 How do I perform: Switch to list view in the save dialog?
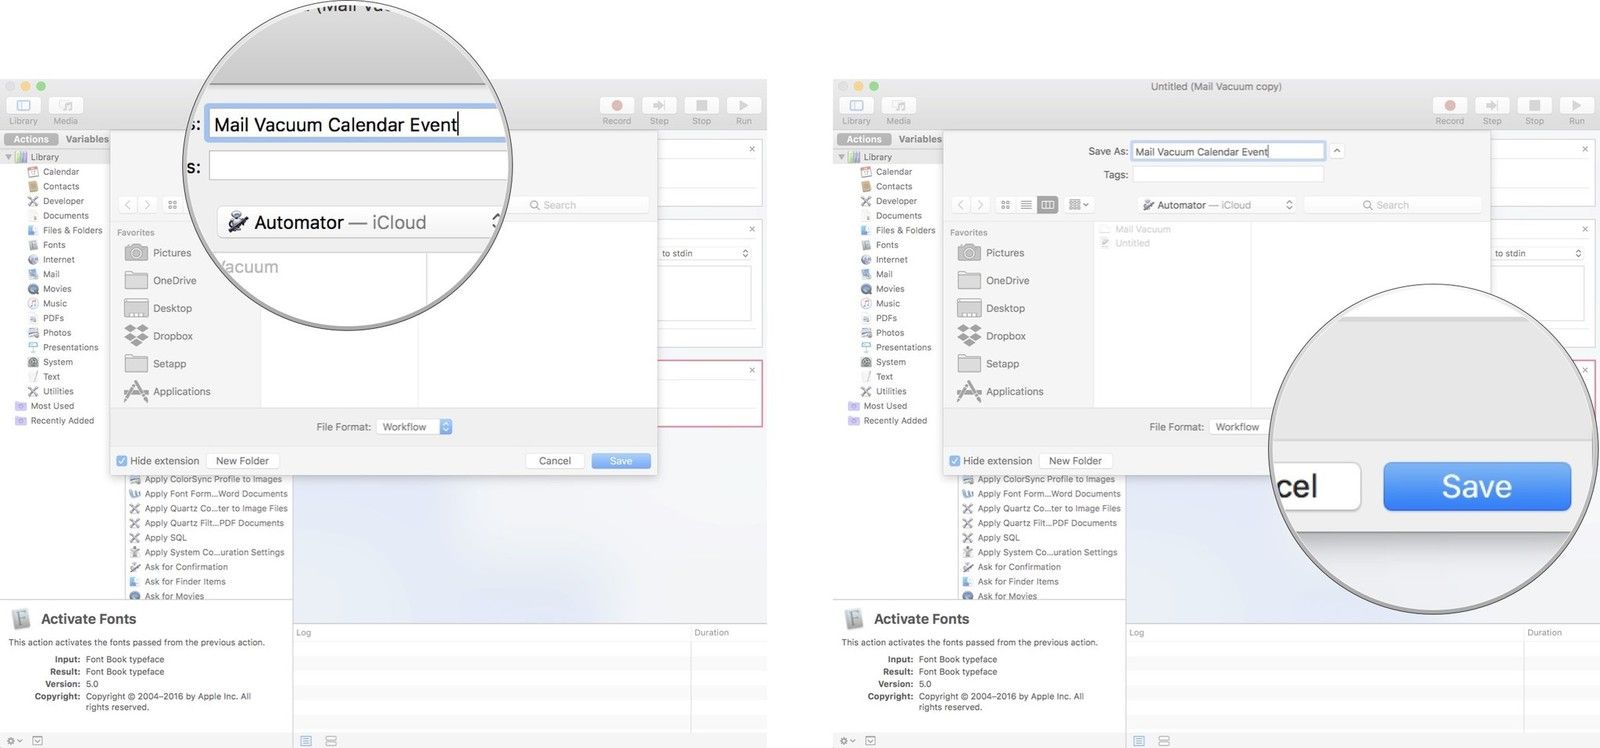pyautogui.click(x=1026, y=205)
